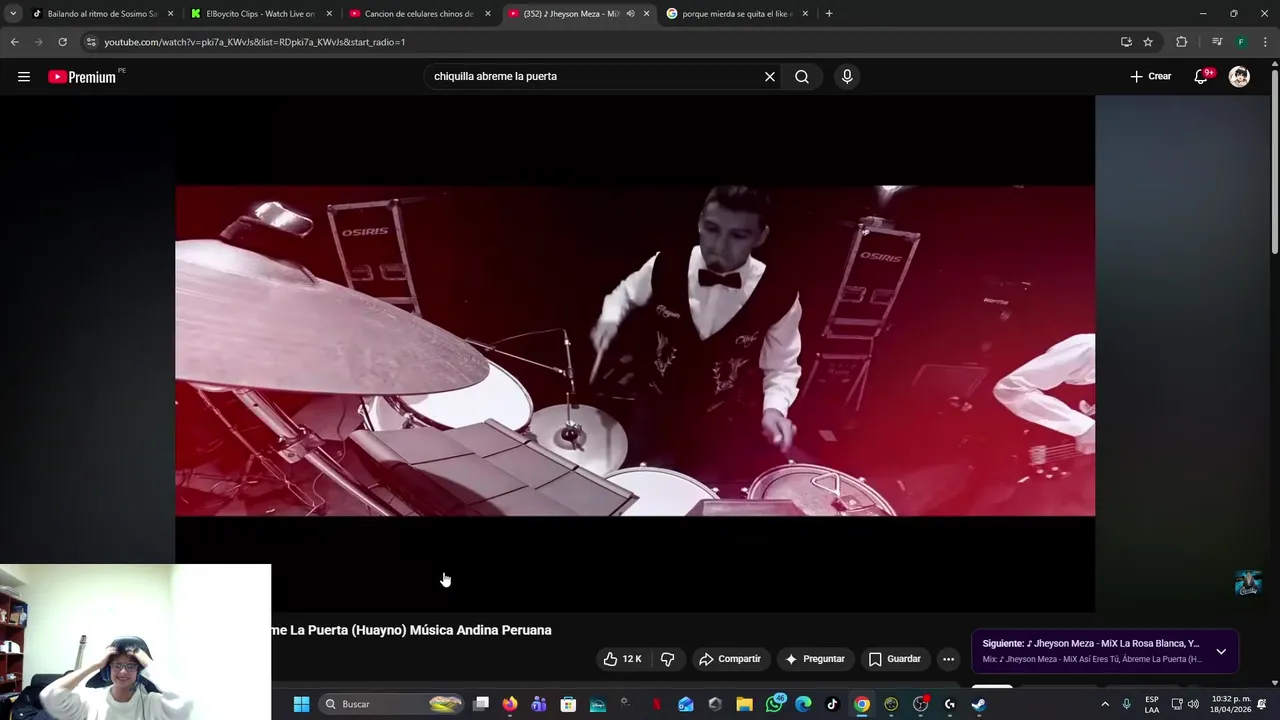Click the Compartir share button
The image size is (1280, 720).
(x=730, y=659)
